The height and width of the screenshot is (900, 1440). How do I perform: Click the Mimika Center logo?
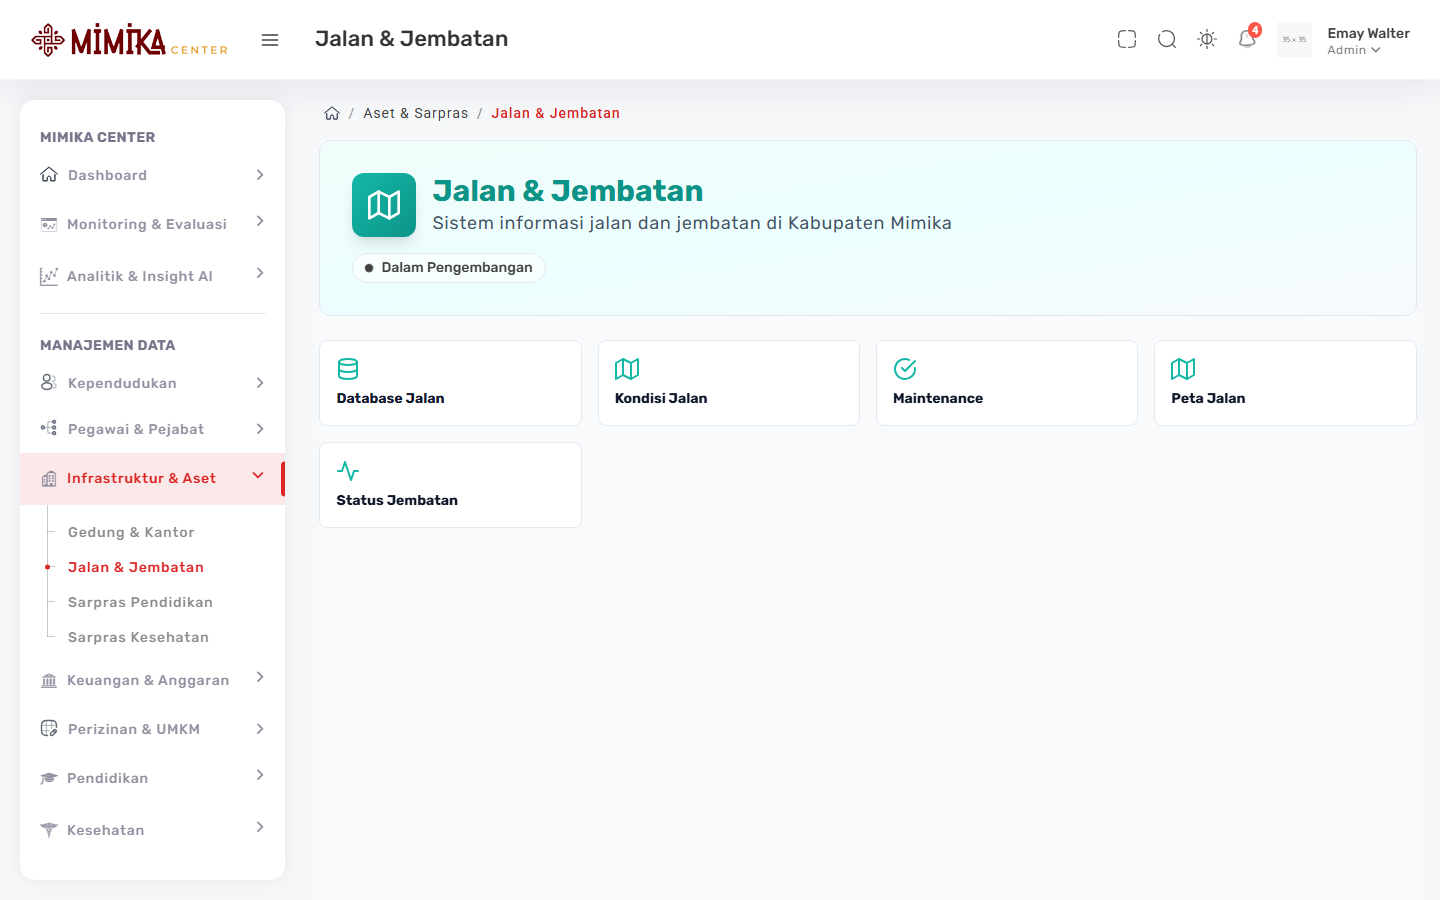click(x=130, y=40)
